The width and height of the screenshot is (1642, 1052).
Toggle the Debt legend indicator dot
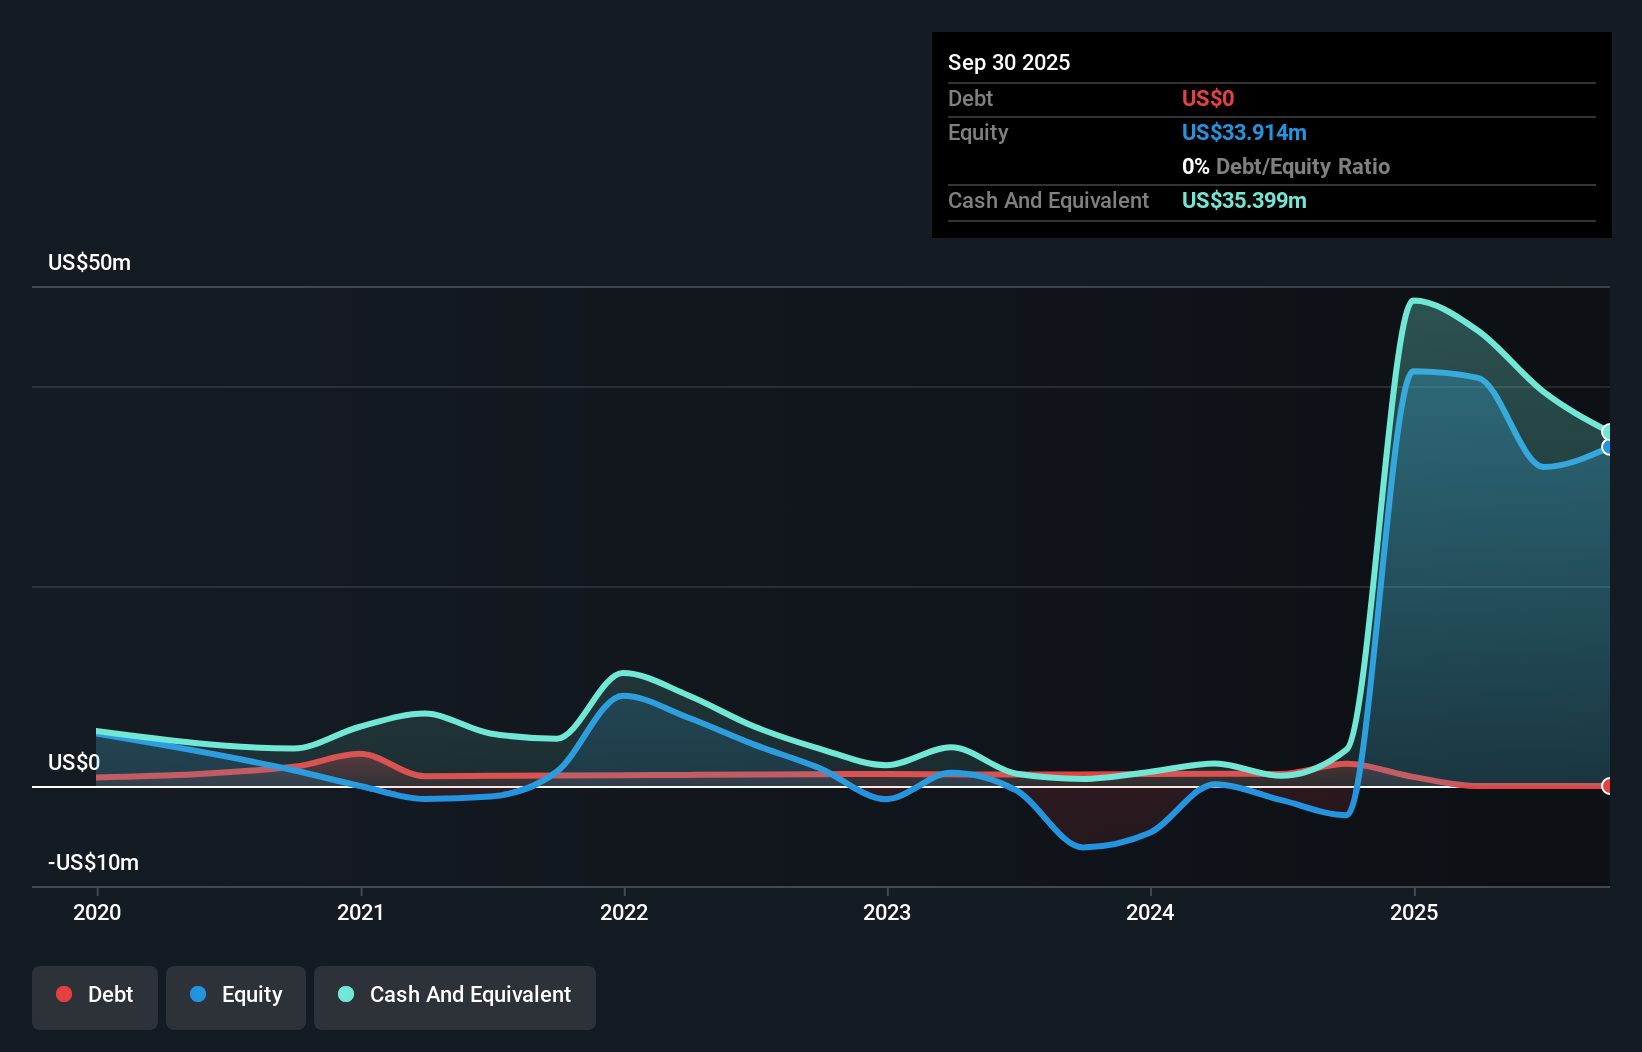(64, 994)
